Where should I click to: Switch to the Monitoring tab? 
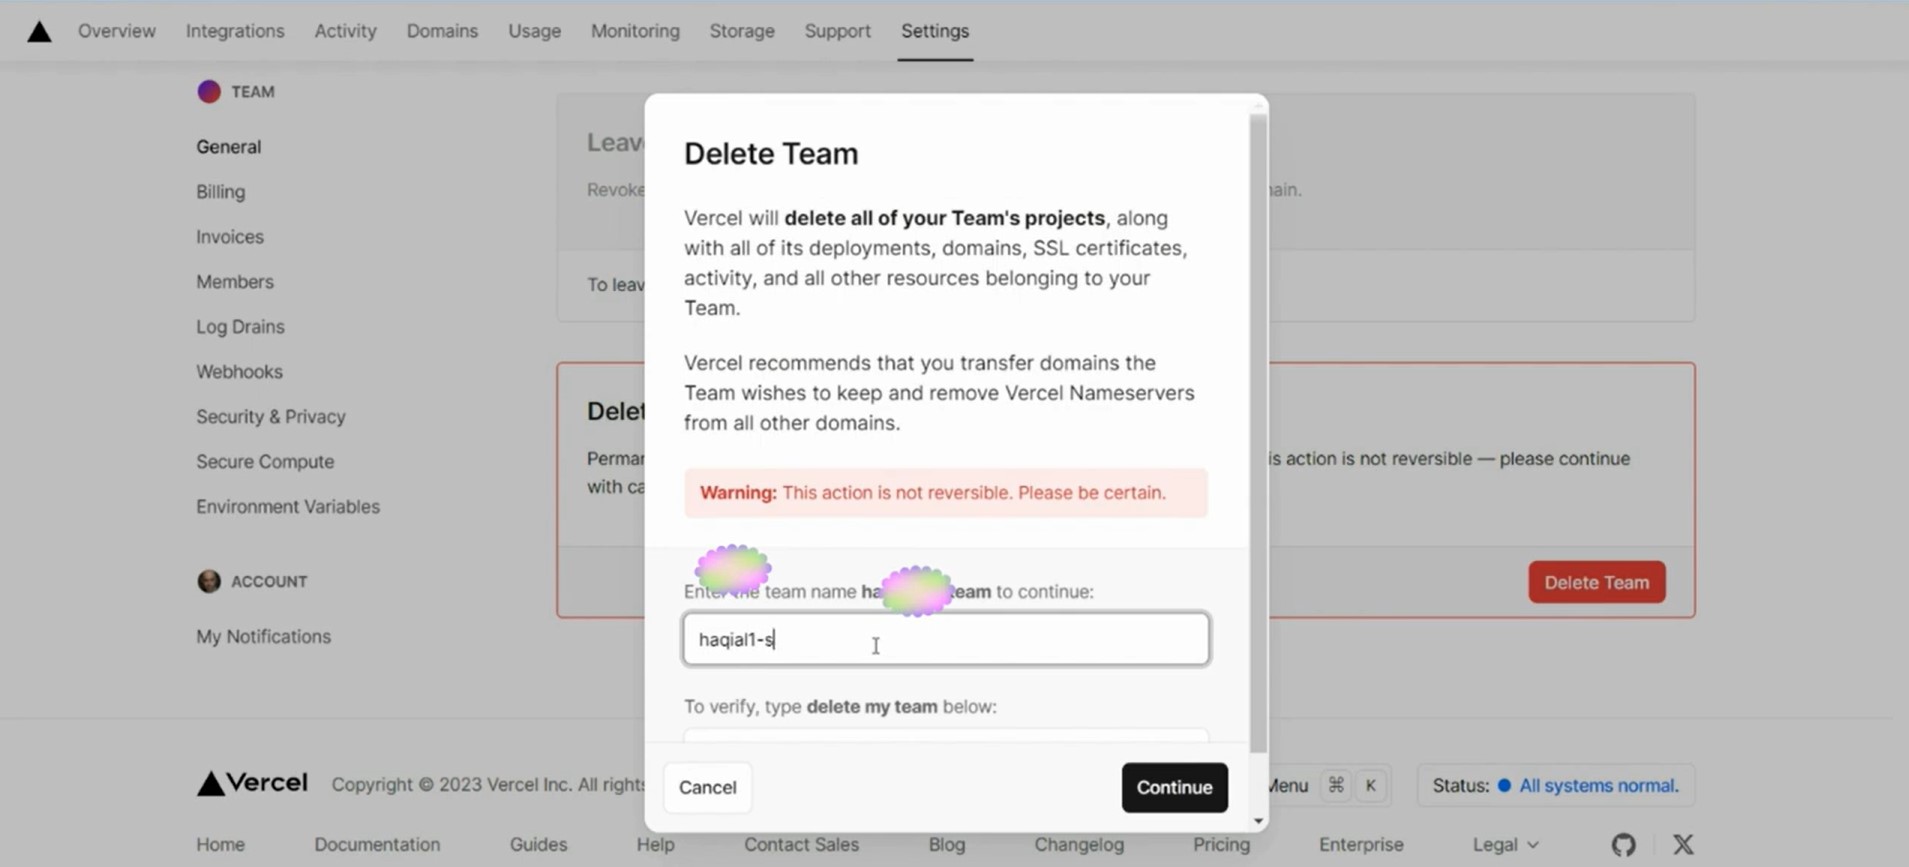(635, 31)
